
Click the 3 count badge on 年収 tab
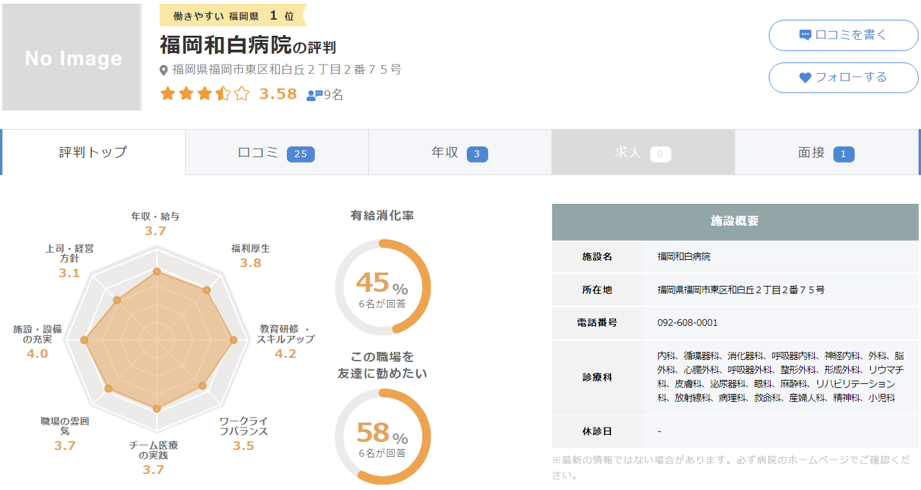(x=477, y=154)
